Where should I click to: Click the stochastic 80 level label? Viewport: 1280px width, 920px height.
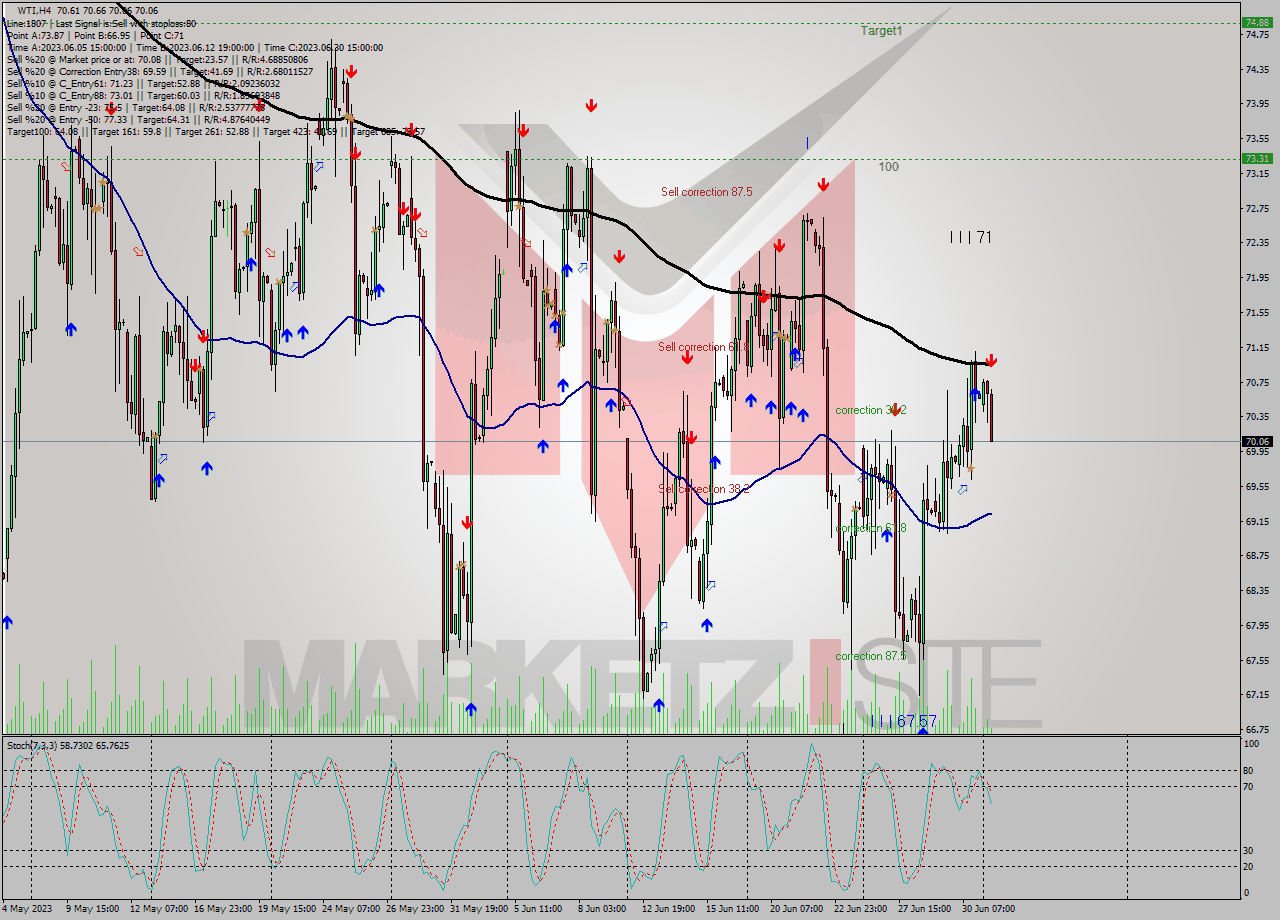click(x=1249, y=770)
